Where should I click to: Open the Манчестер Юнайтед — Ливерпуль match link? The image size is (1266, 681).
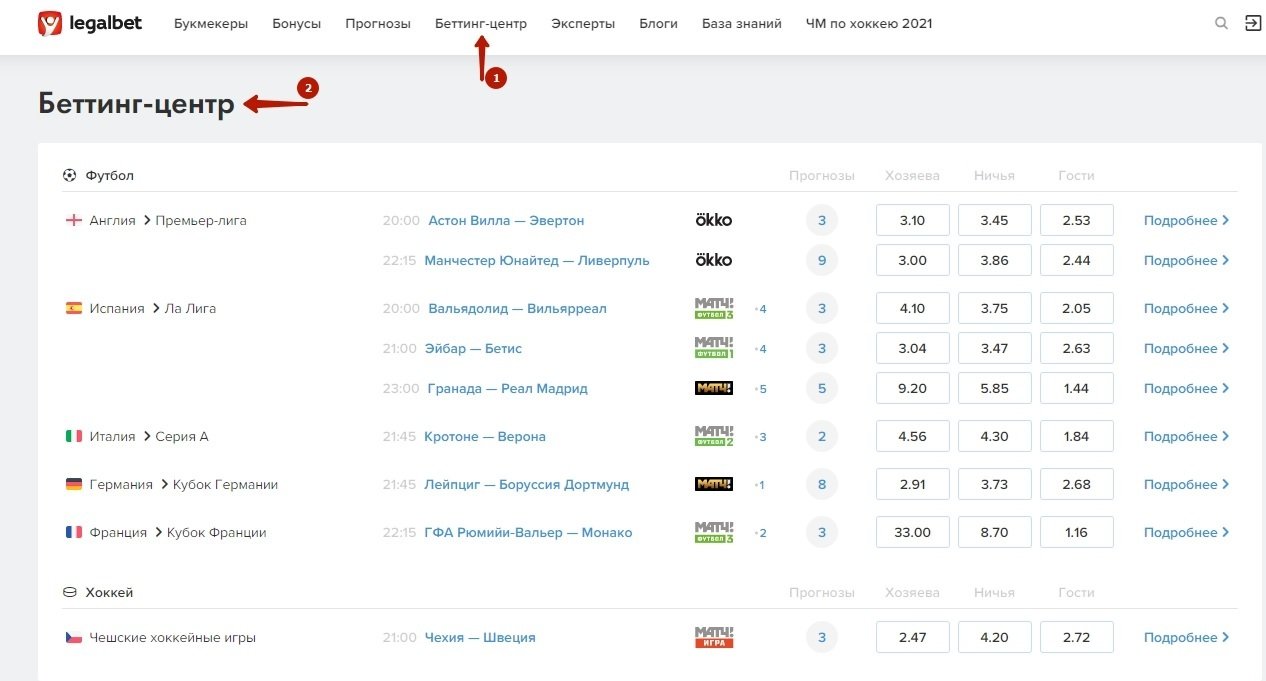click(537, 260)
